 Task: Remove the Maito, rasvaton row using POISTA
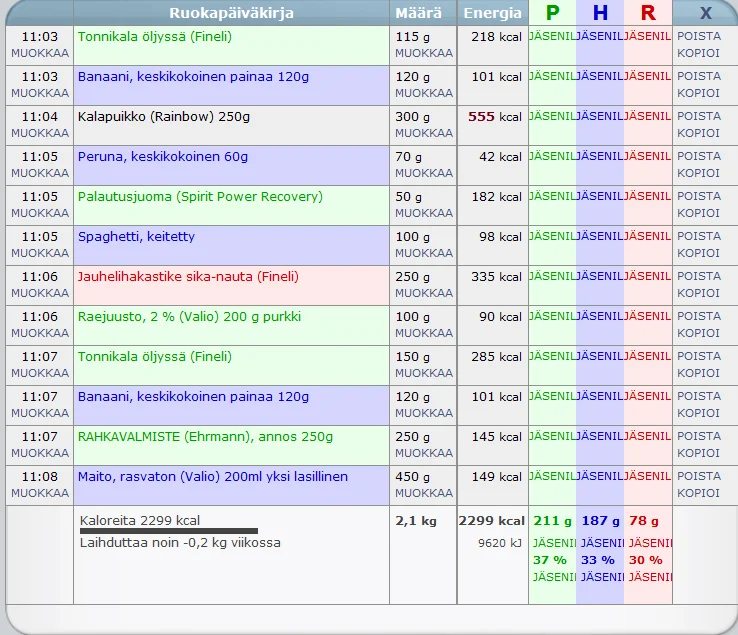tap(698, 476)
